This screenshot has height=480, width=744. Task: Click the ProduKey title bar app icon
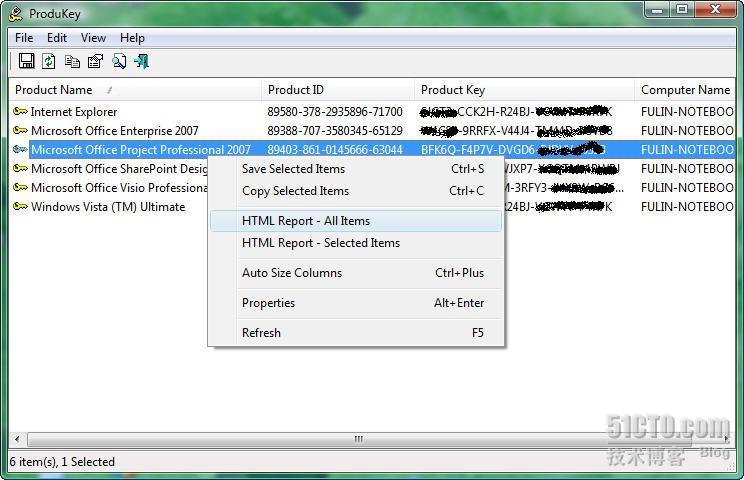[x=16, y=14]
